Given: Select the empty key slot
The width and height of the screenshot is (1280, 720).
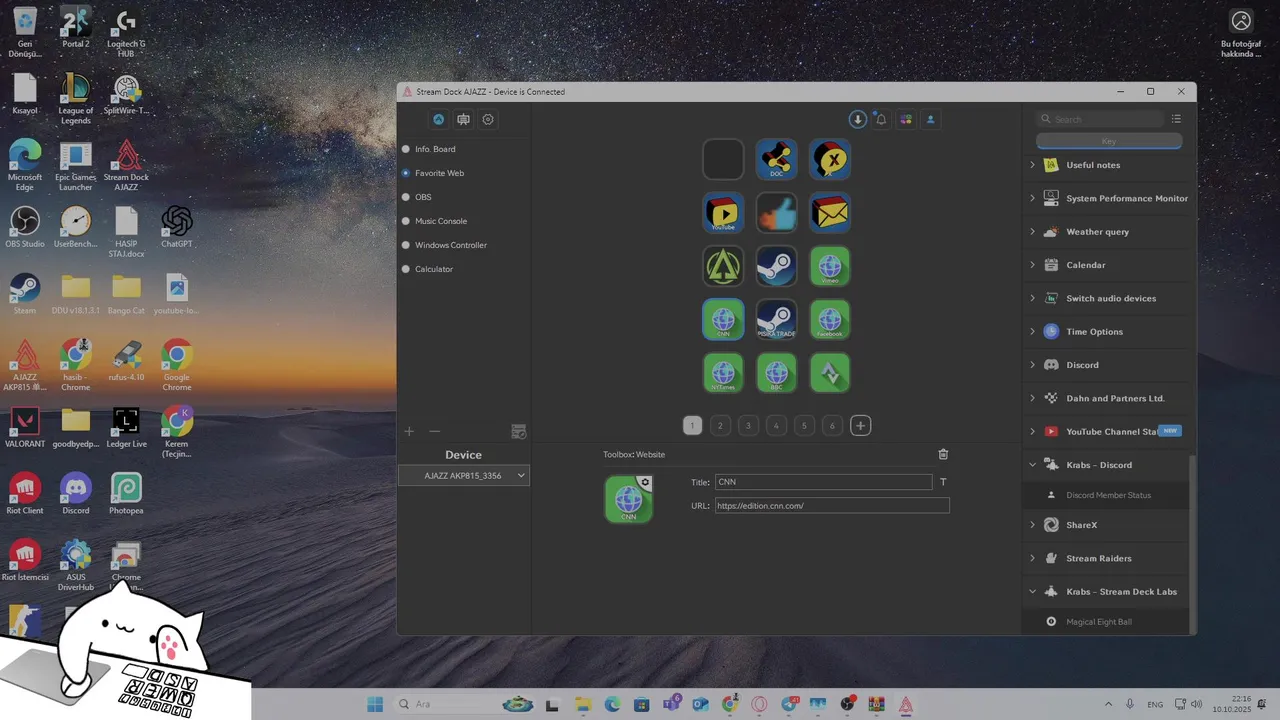Looking at the screenshot, I should (x=723, y=159).
